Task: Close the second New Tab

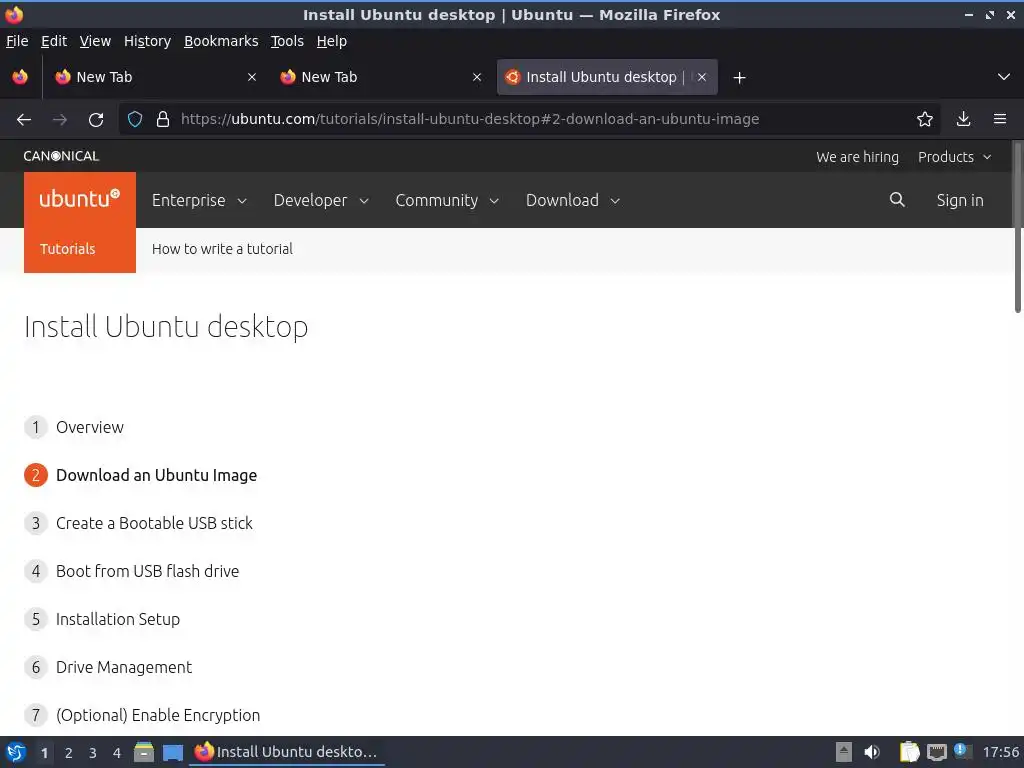Action: point(477,77)
